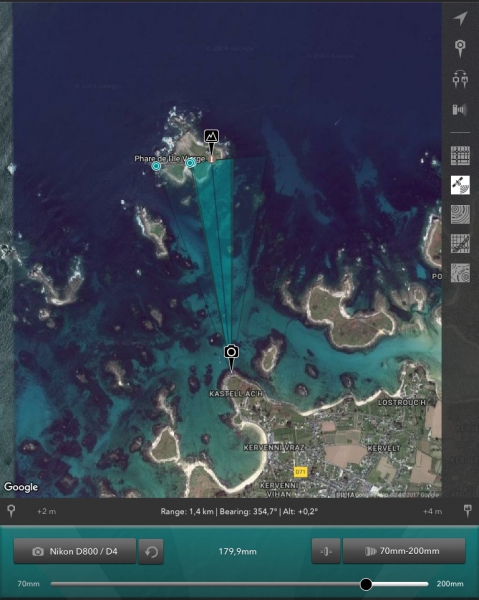Select the bottom topographic map layer icon
The height and width of the screenshot is (600, 479).
pos(460,273)
